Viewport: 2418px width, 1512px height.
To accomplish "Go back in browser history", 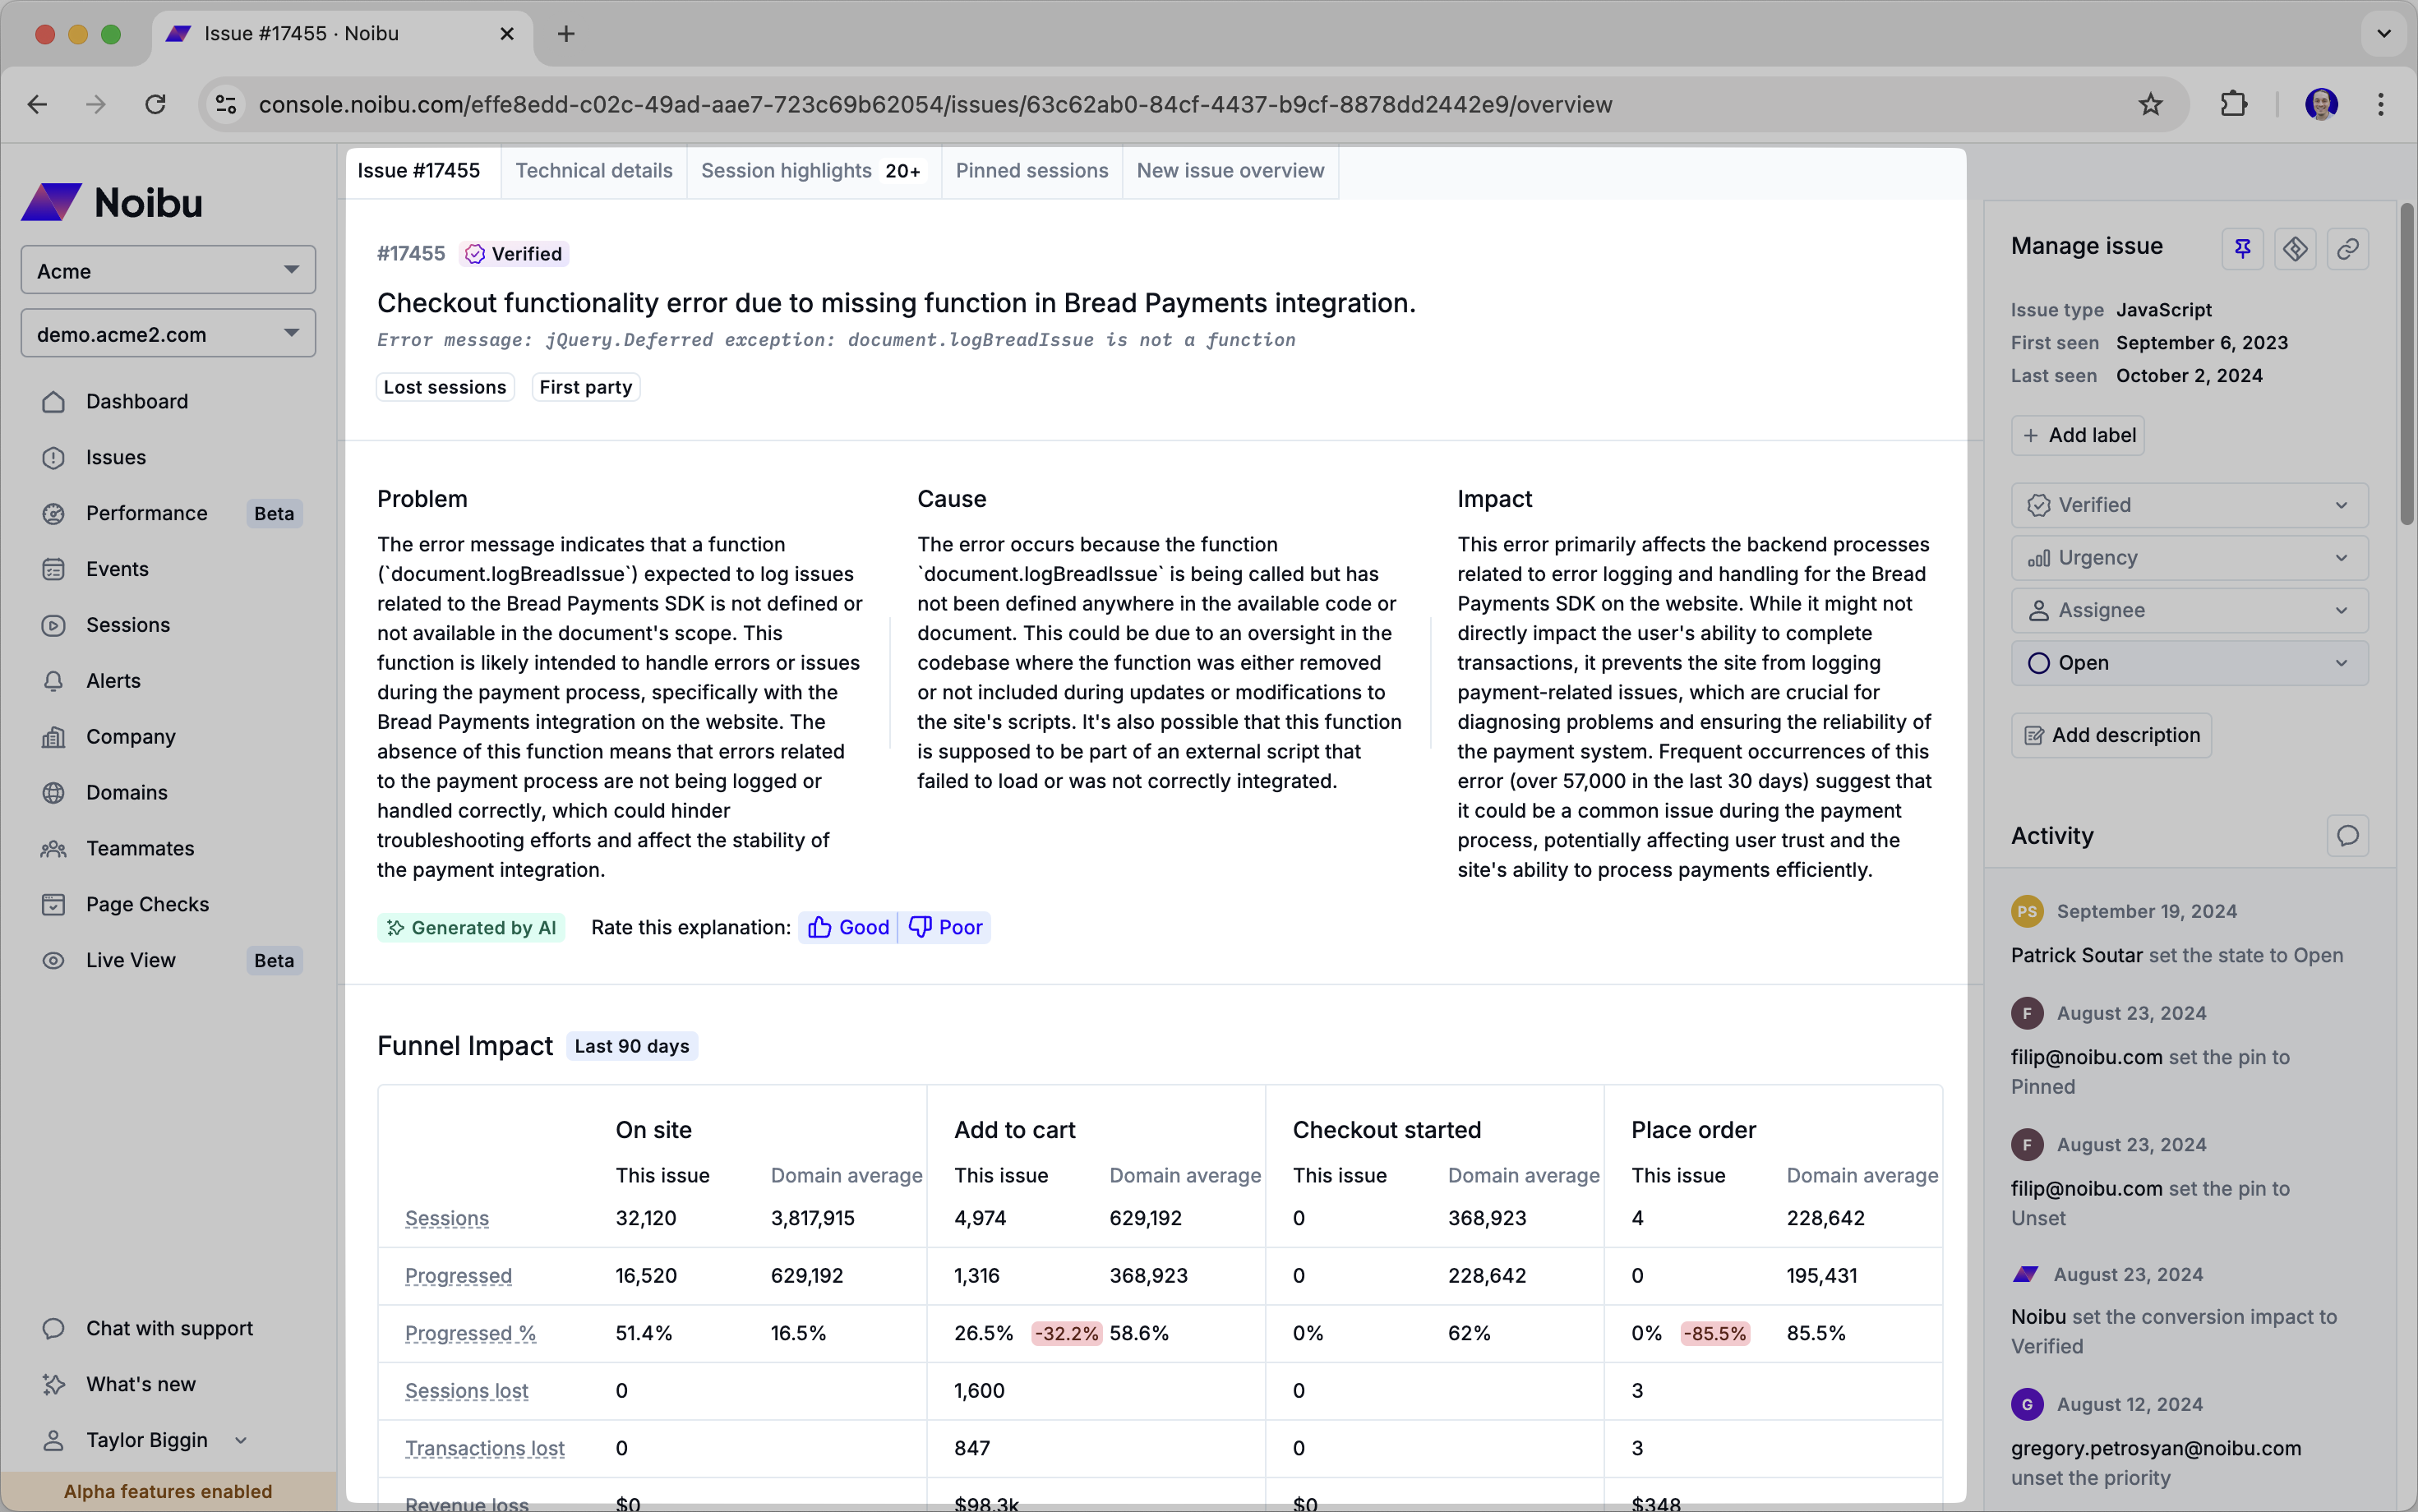I will click(38, 104).
